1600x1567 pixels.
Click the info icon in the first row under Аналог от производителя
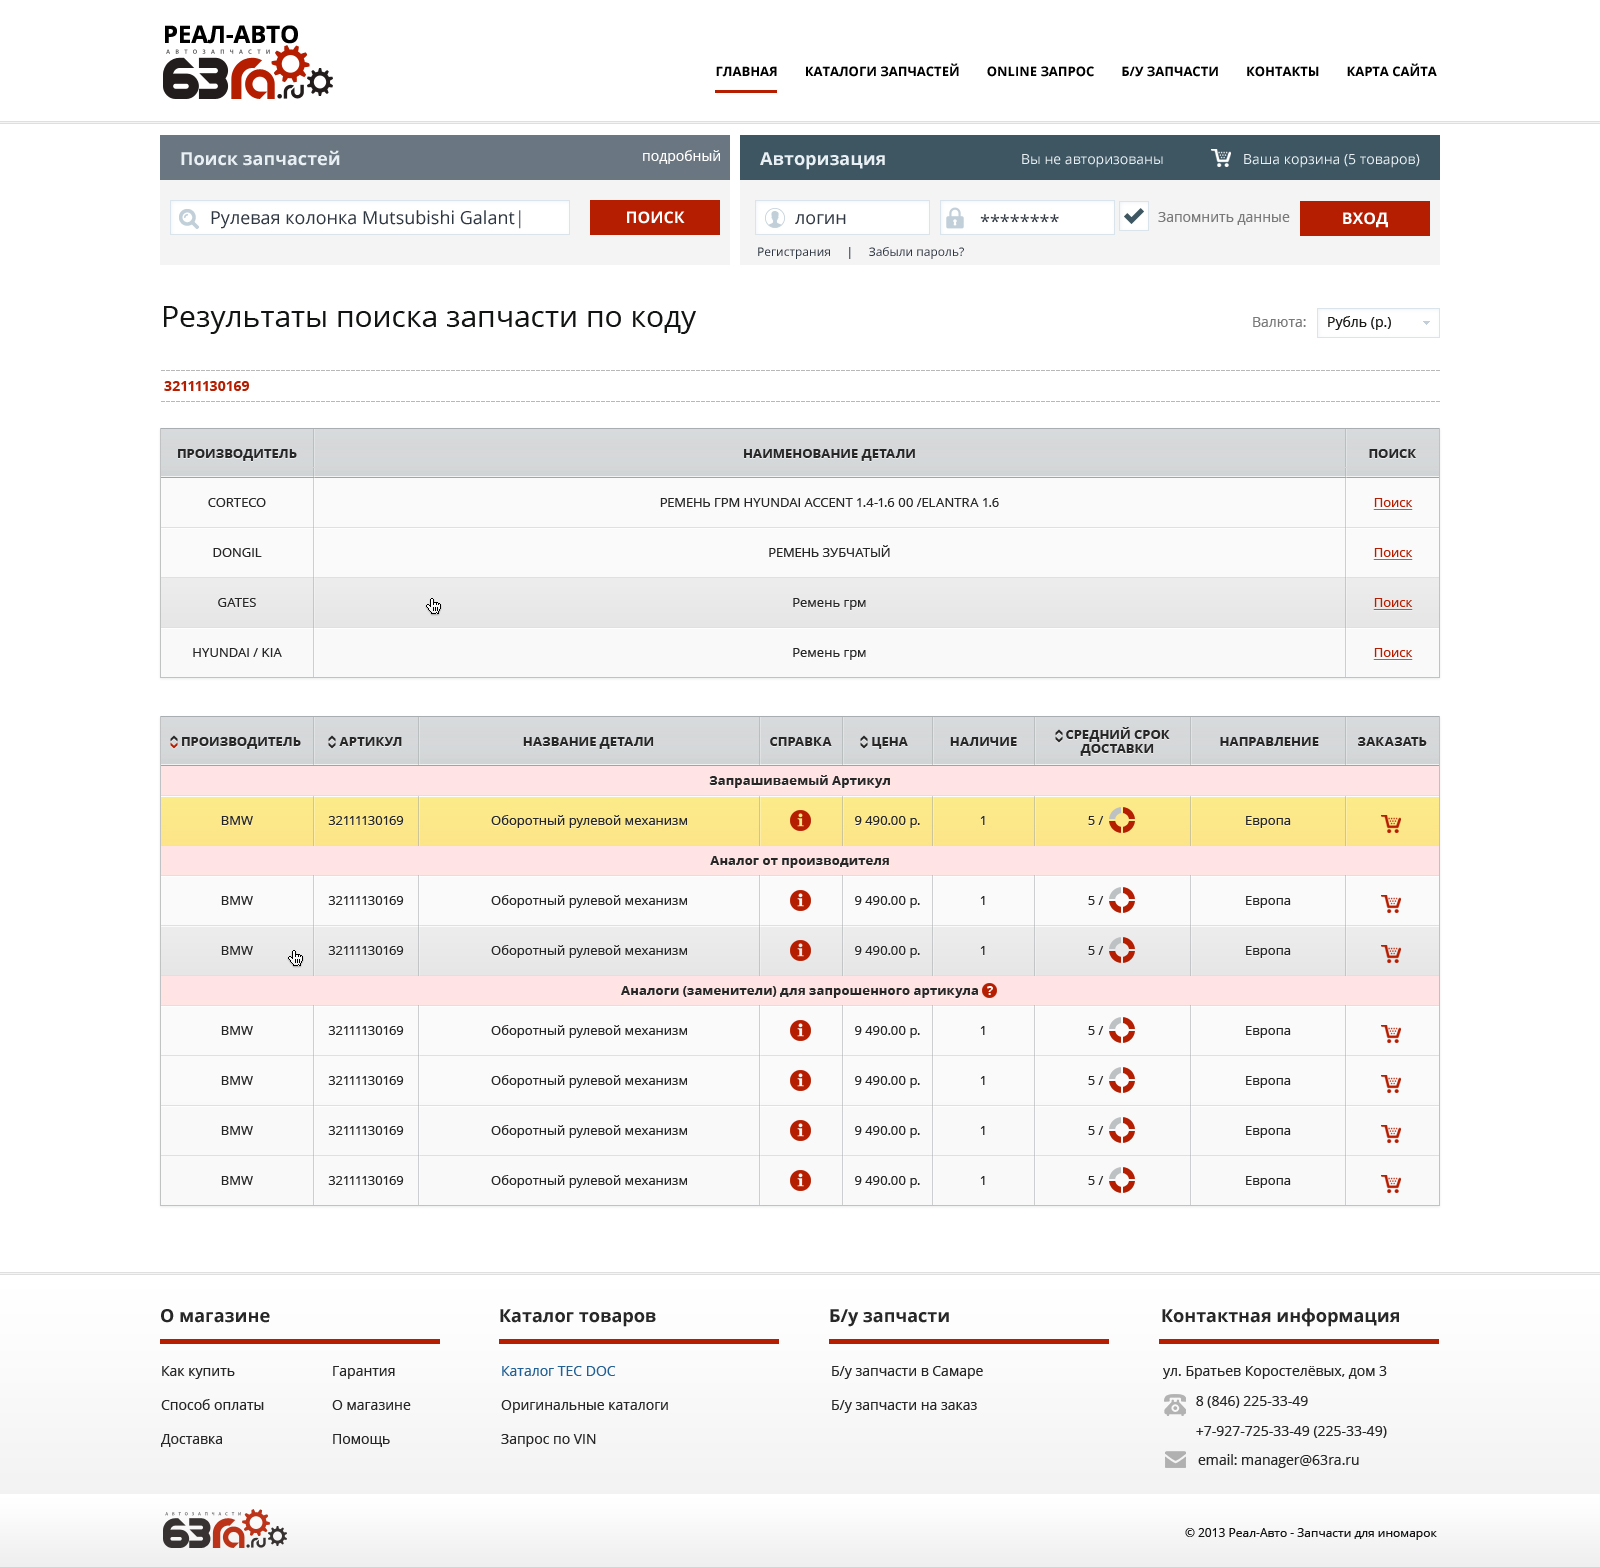pos(800,900)
